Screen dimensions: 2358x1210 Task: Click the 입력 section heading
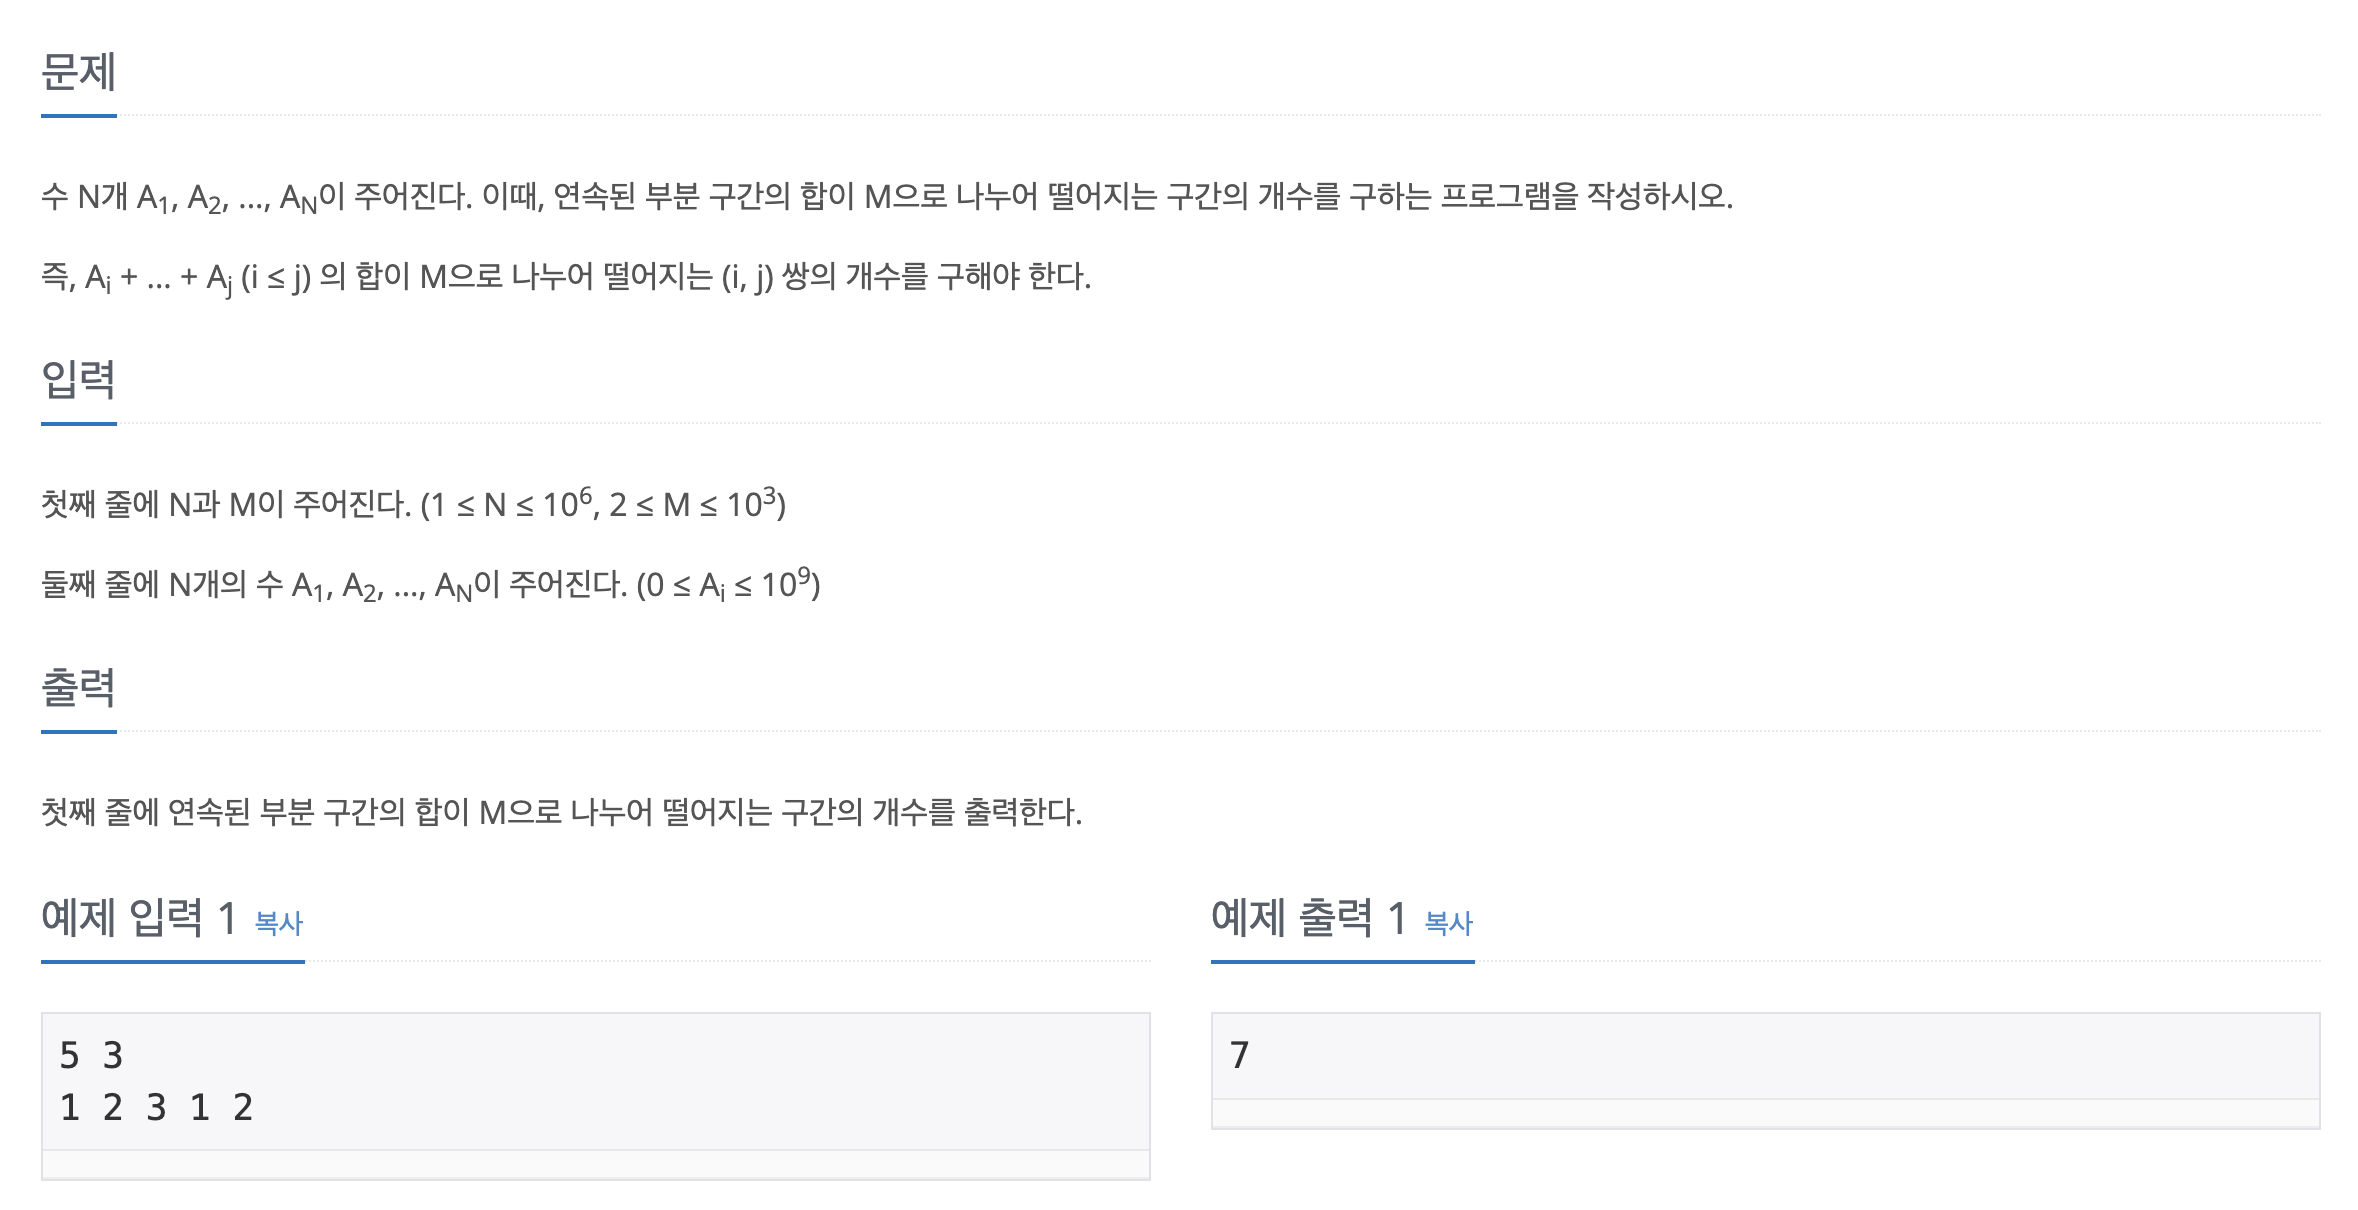pos(79,380)
